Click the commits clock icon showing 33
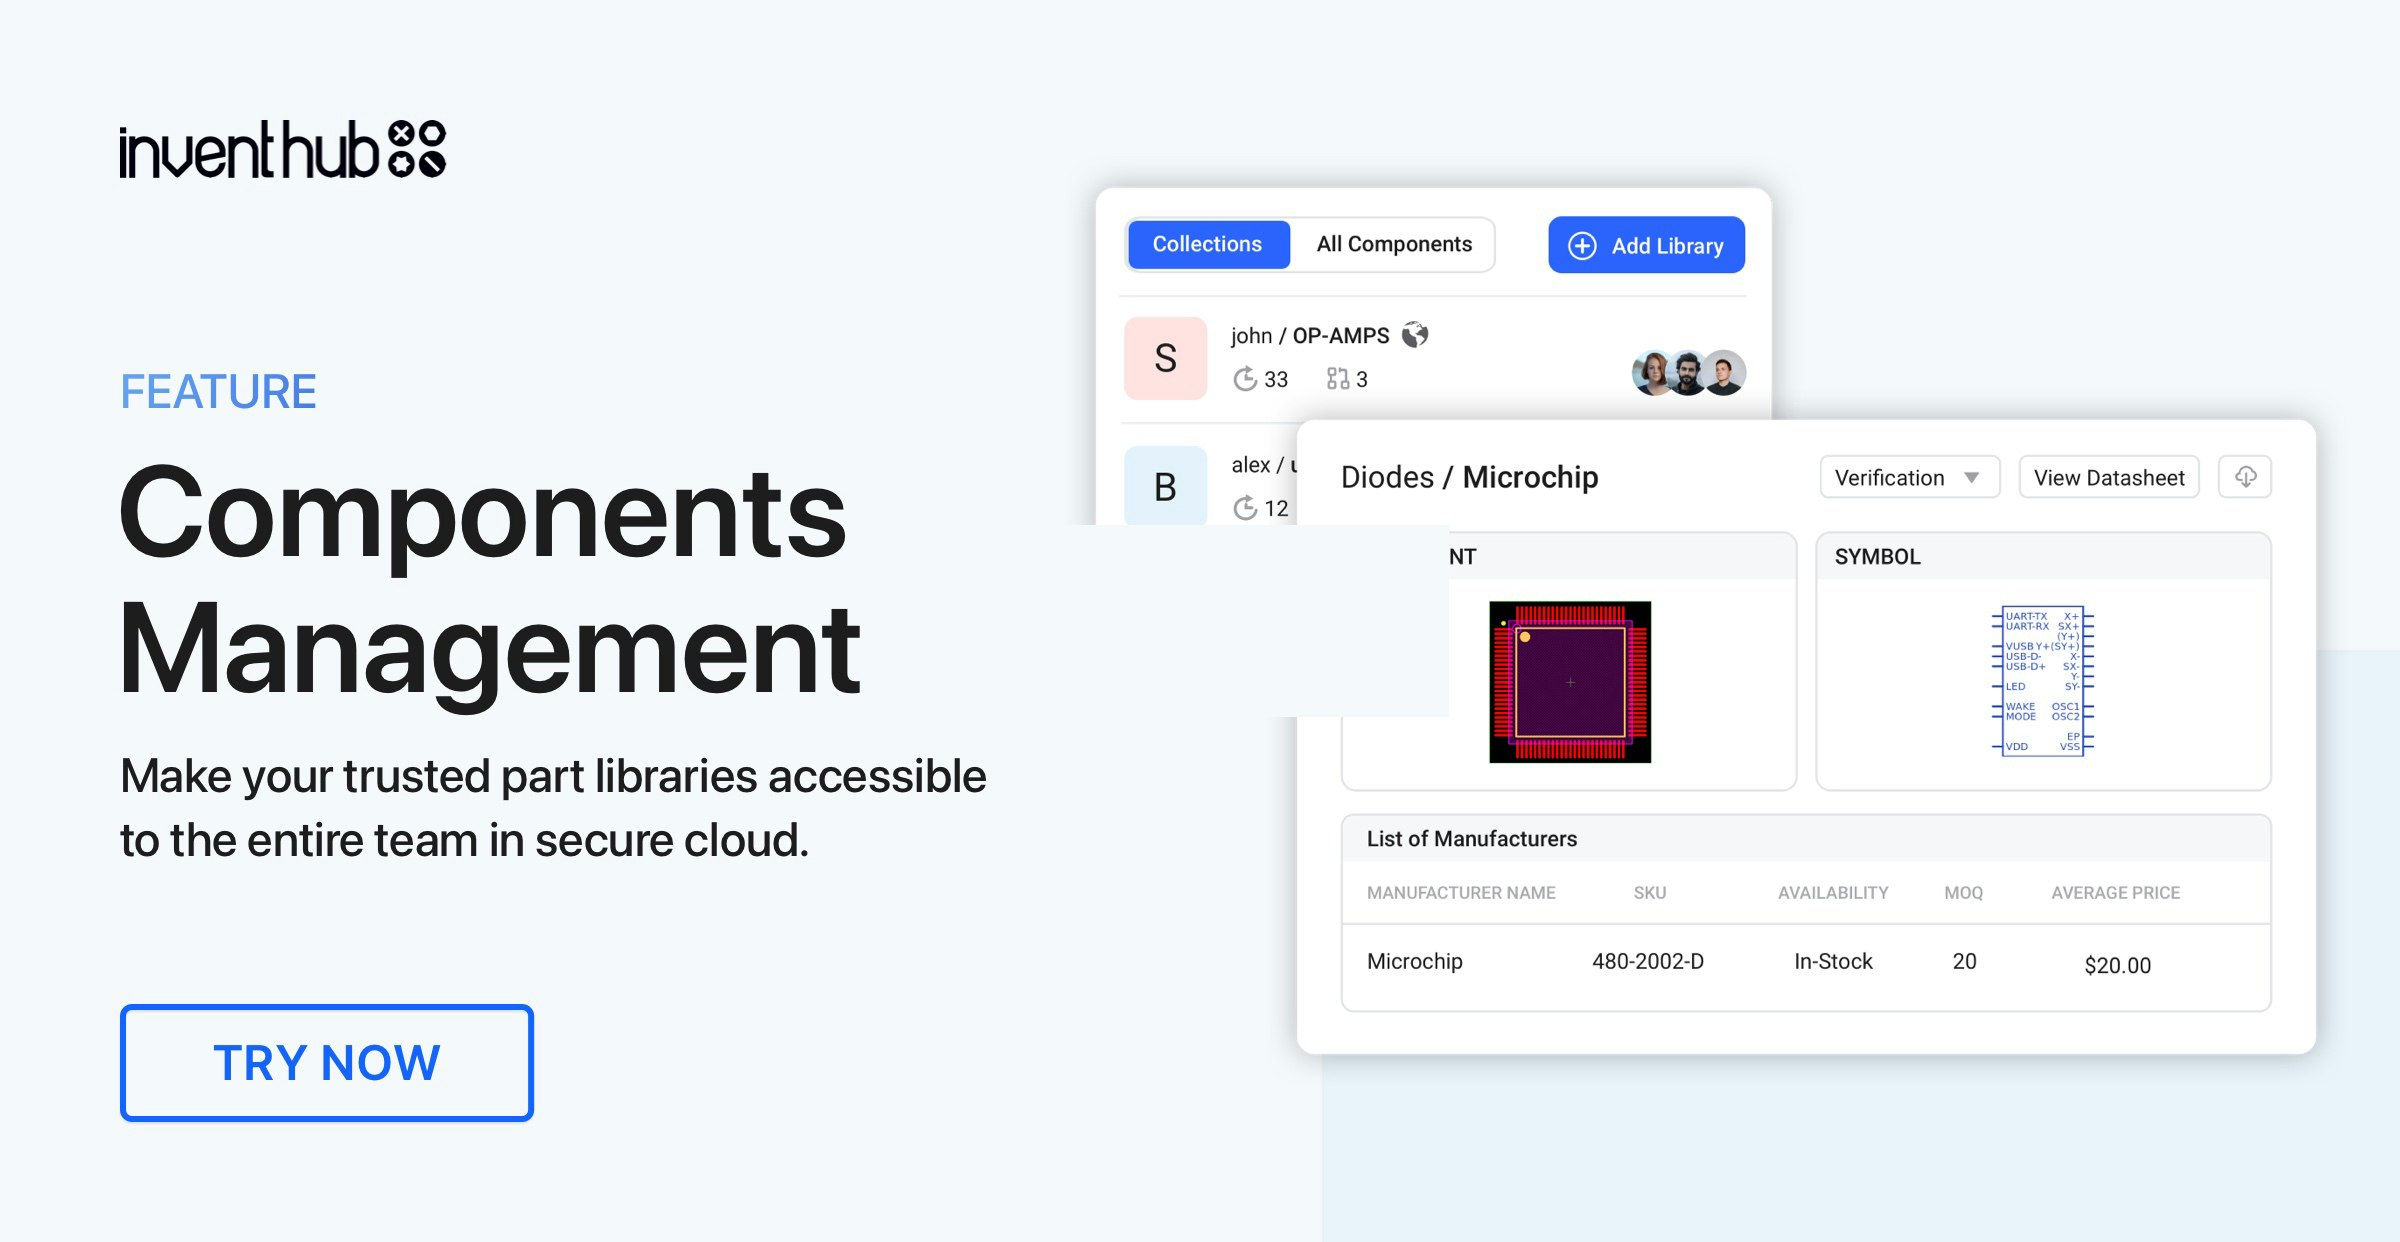 [x=1245, y=379]
